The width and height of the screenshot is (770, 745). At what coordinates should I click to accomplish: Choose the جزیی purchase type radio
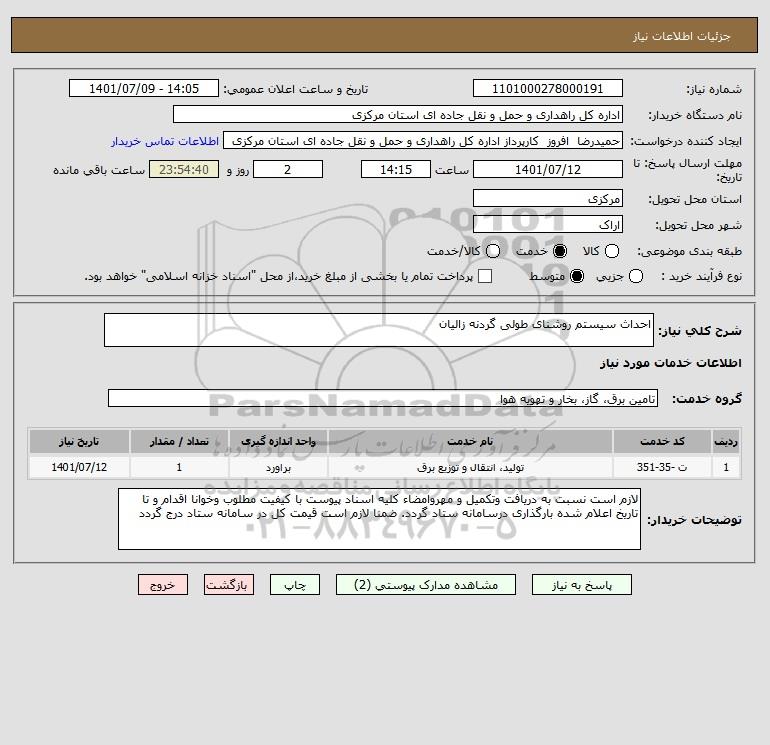[635, 276]
